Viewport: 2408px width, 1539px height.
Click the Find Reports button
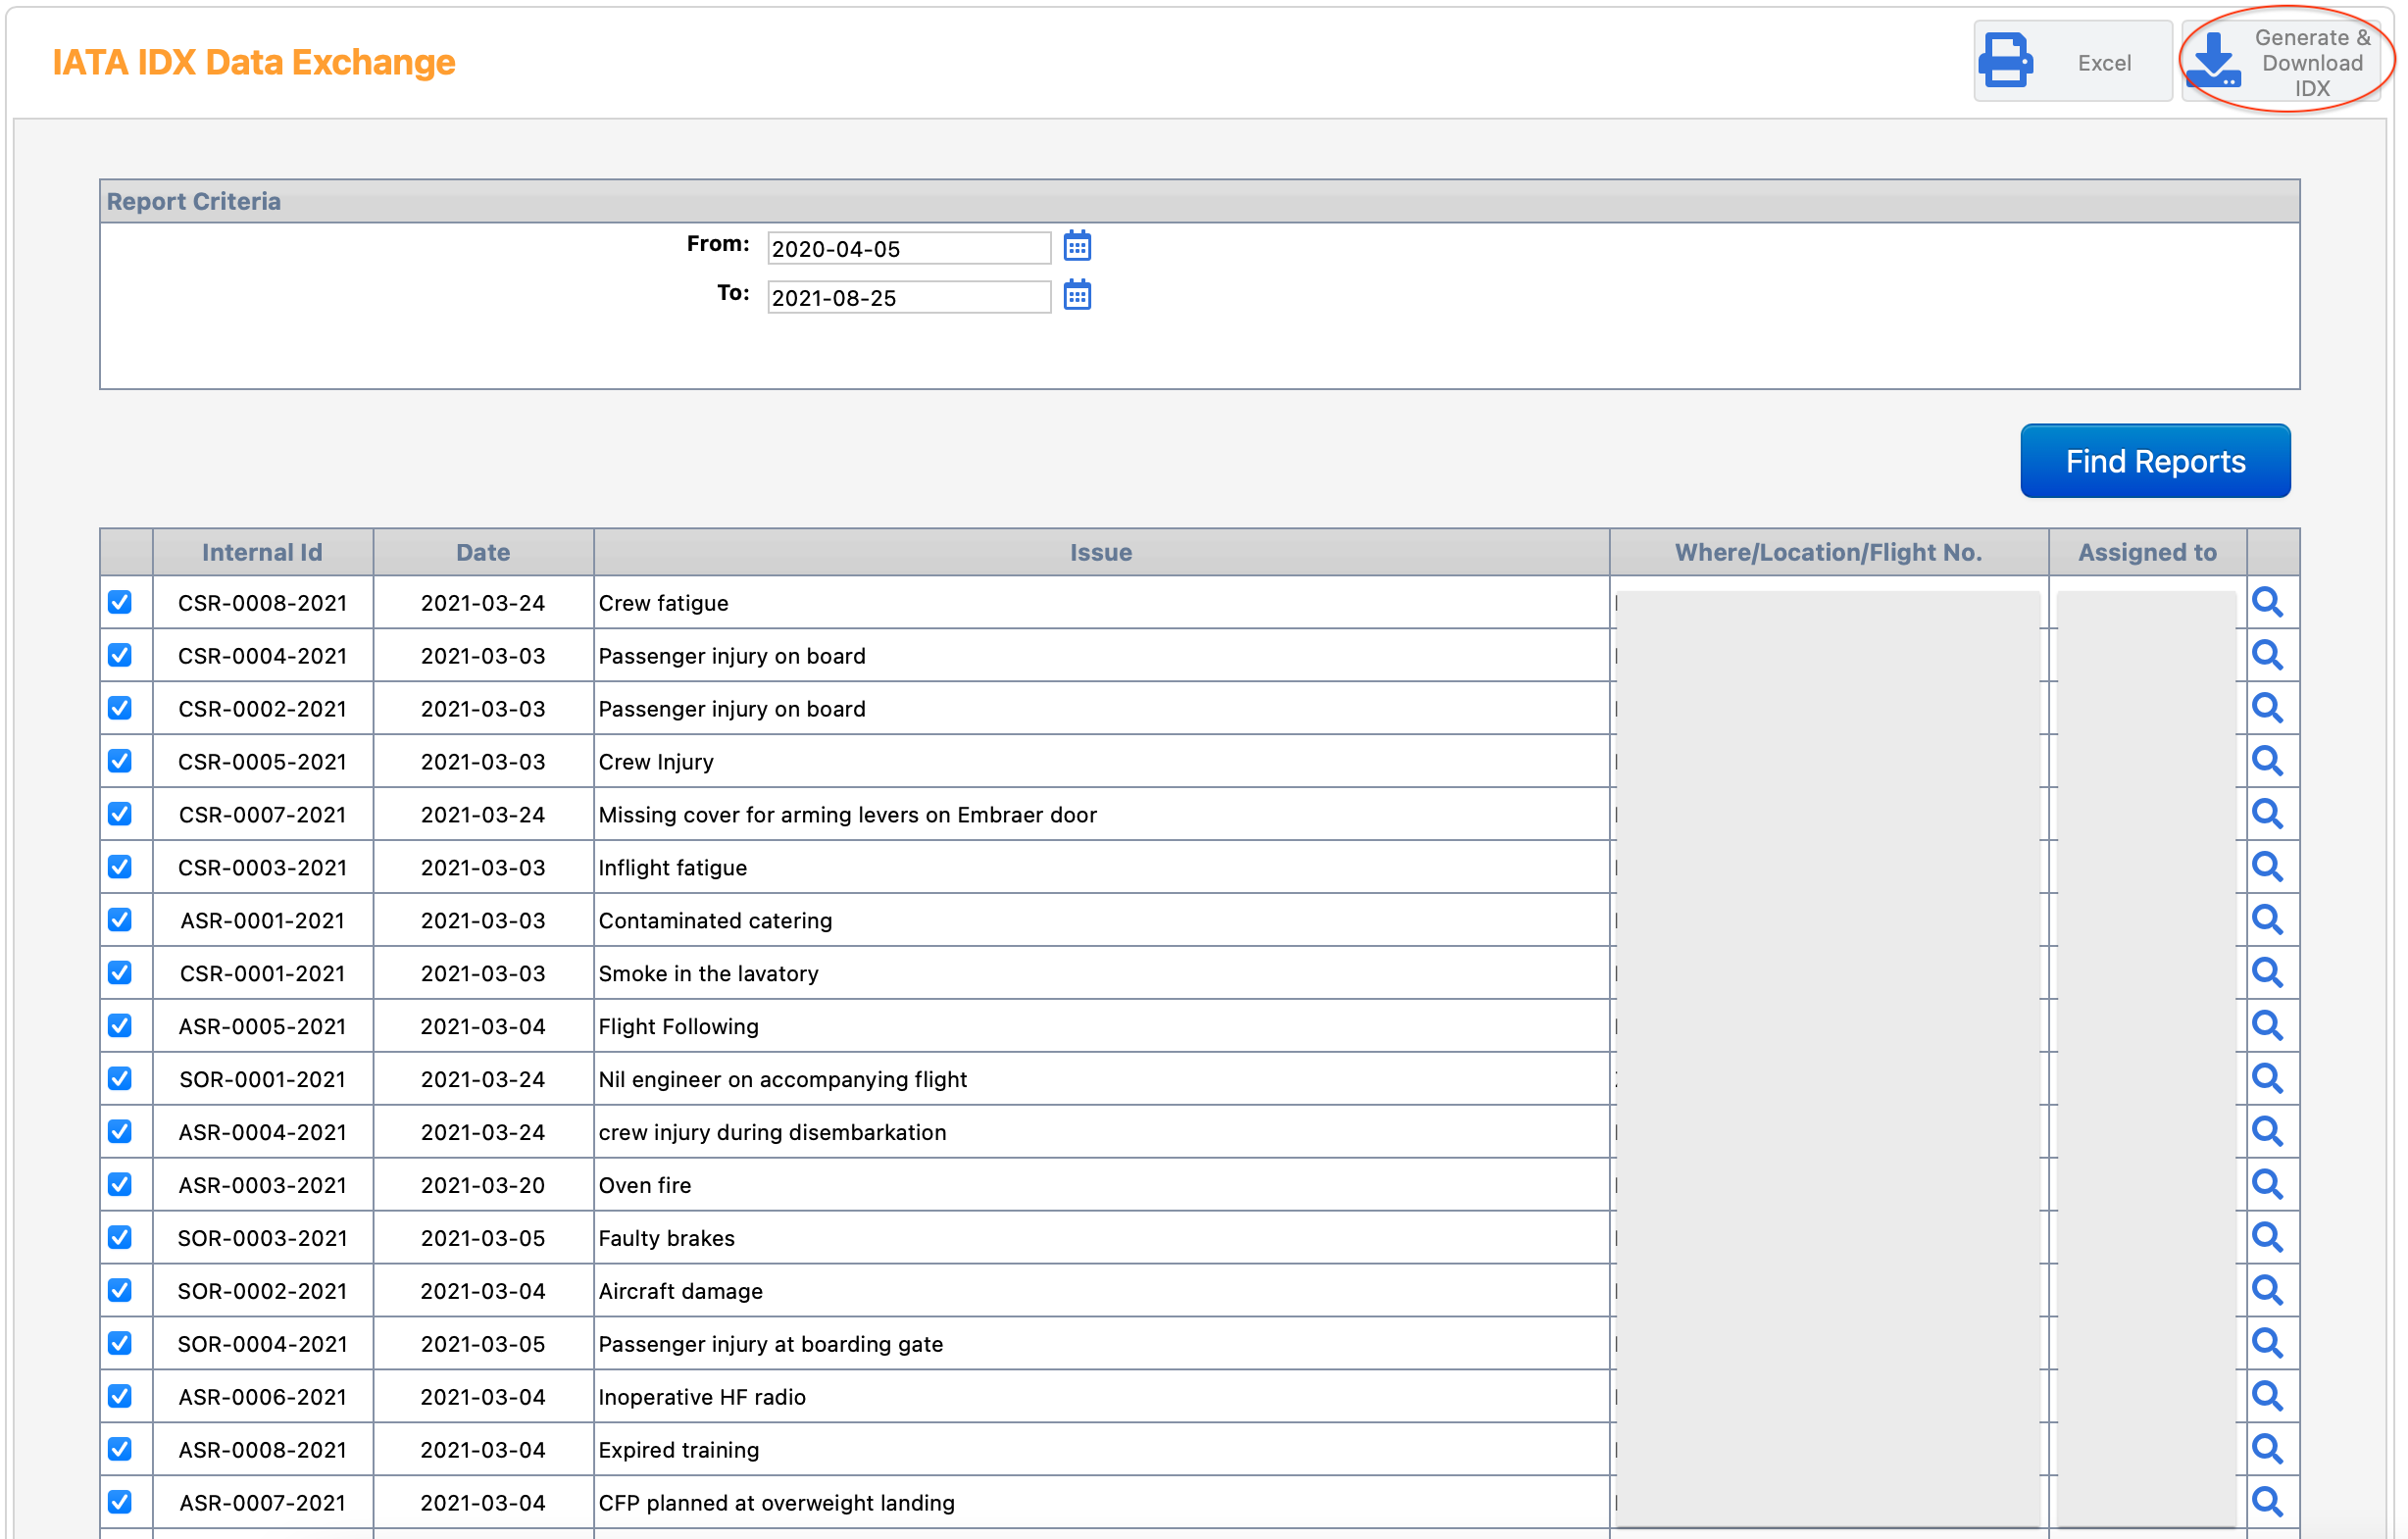[2155, 461]
